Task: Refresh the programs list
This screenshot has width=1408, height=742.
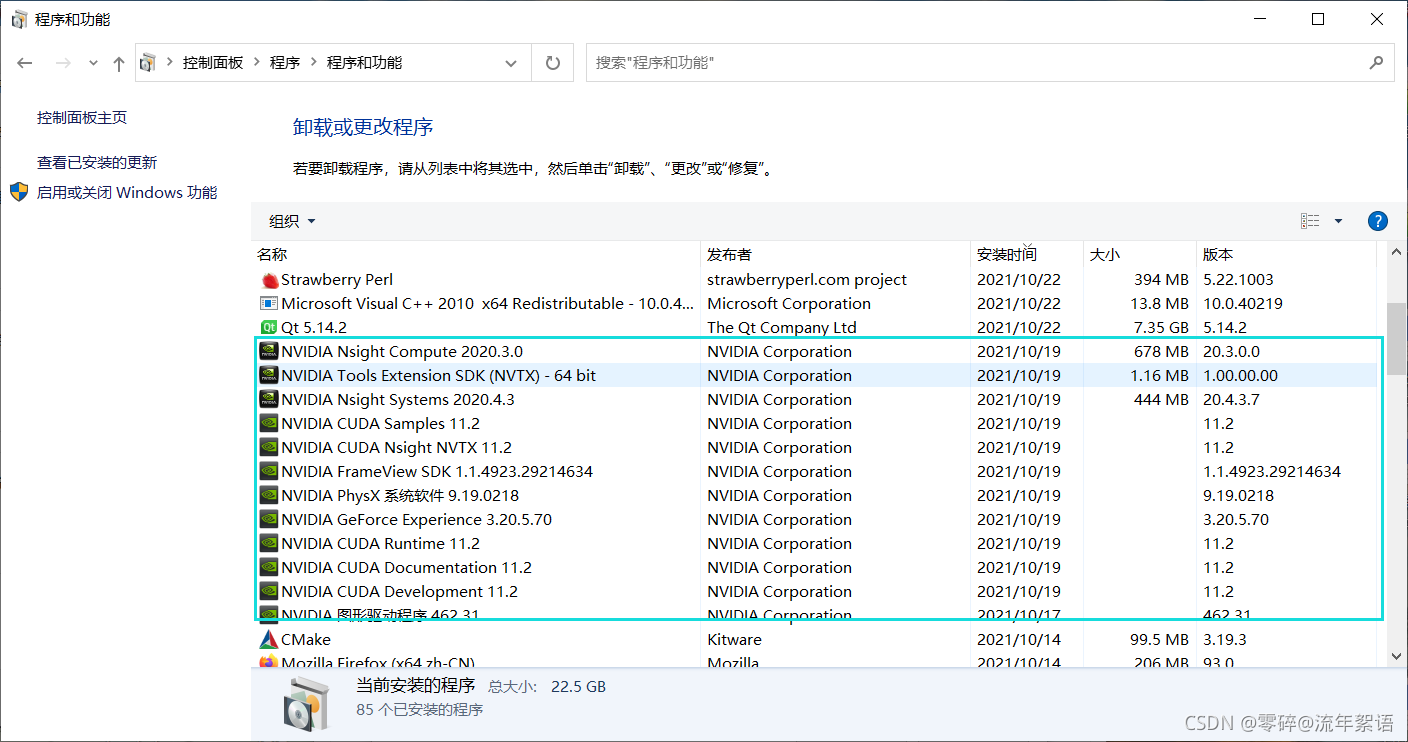Action: coord(553,63)
